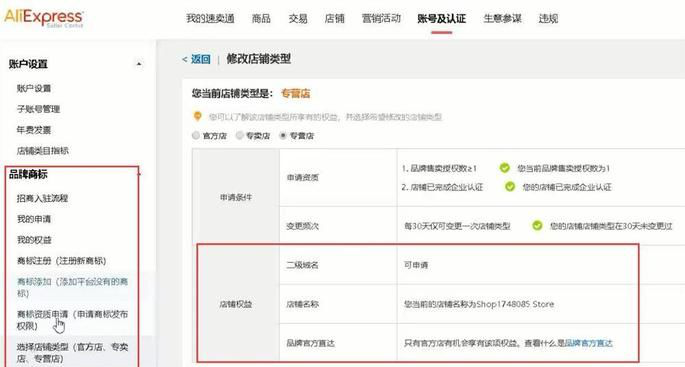Click the 品牌官方直达 row label cell
This screenshot has width=685, height=367.
tap(338, 343)
